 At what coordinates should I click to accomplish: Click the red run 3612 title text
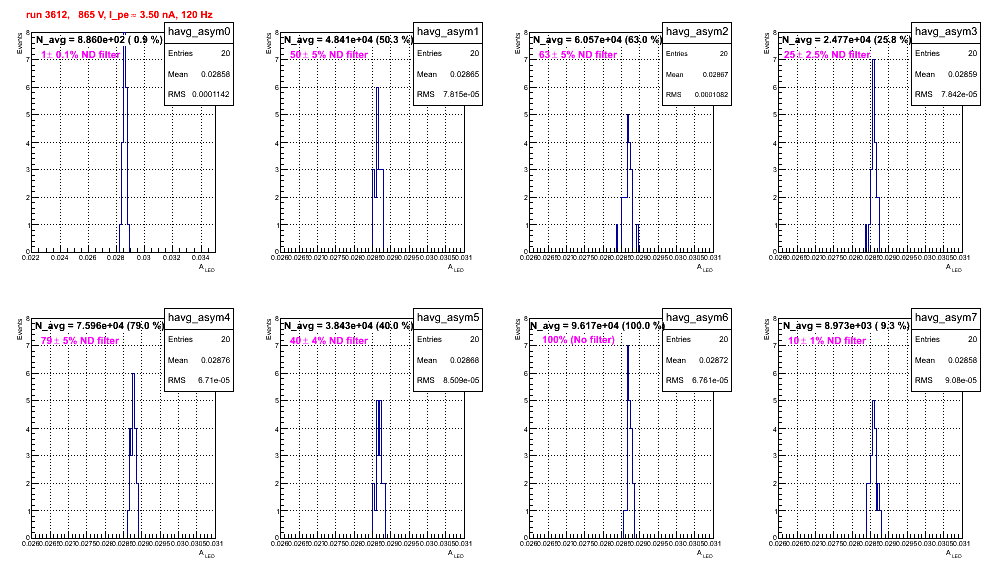119,14
